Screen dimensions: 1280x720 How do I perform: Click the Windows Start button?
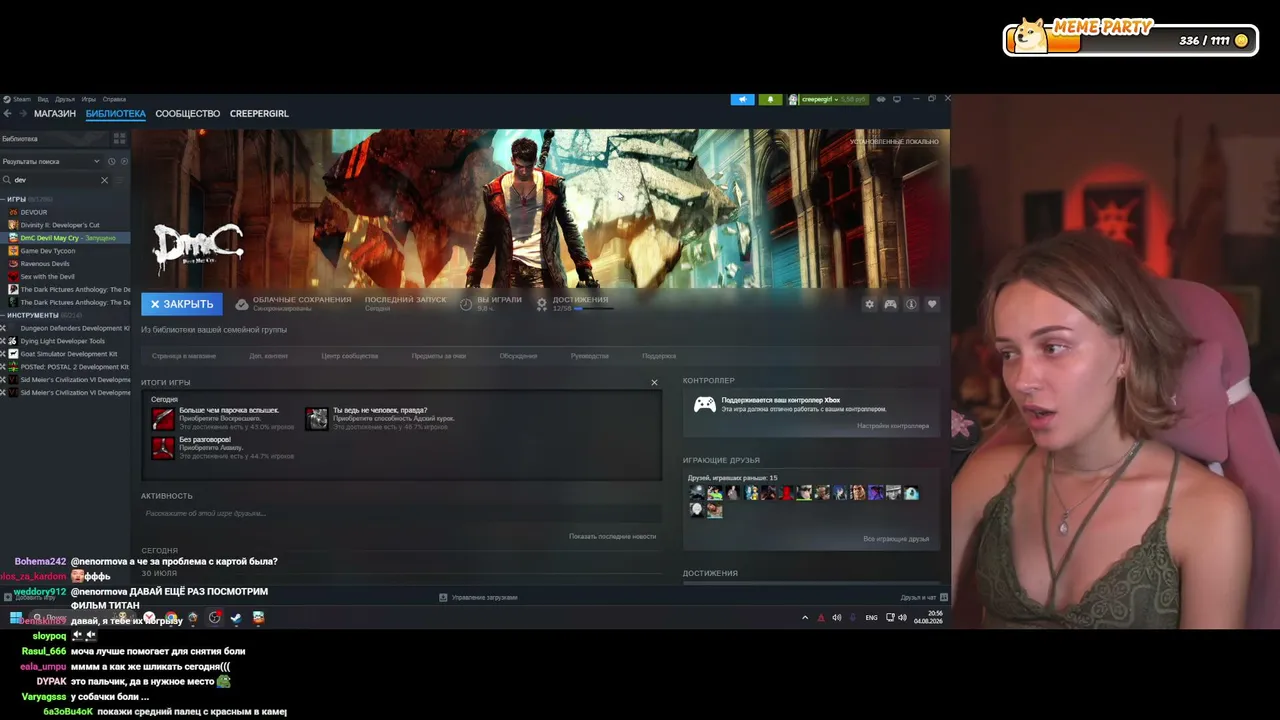point(16,618)
